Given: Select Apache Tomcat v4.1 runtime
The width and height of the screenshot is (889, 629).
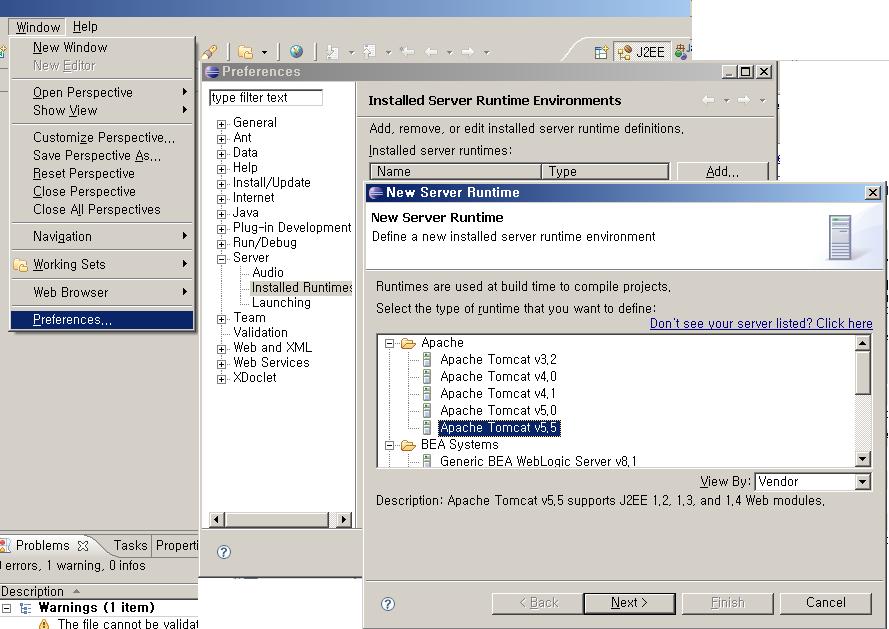Looking at the screenshot, I should [498, 394].
